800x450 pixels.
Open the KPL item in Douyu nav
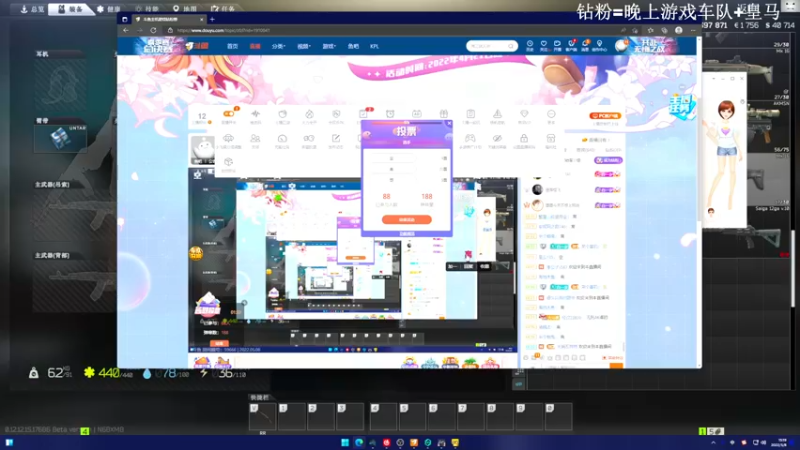[374, 46]
